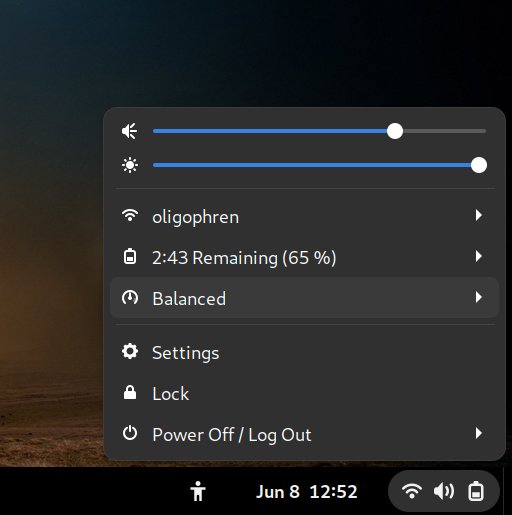Click the battery icon in the menu row
512x515 pixels.
tap(130, 256)
